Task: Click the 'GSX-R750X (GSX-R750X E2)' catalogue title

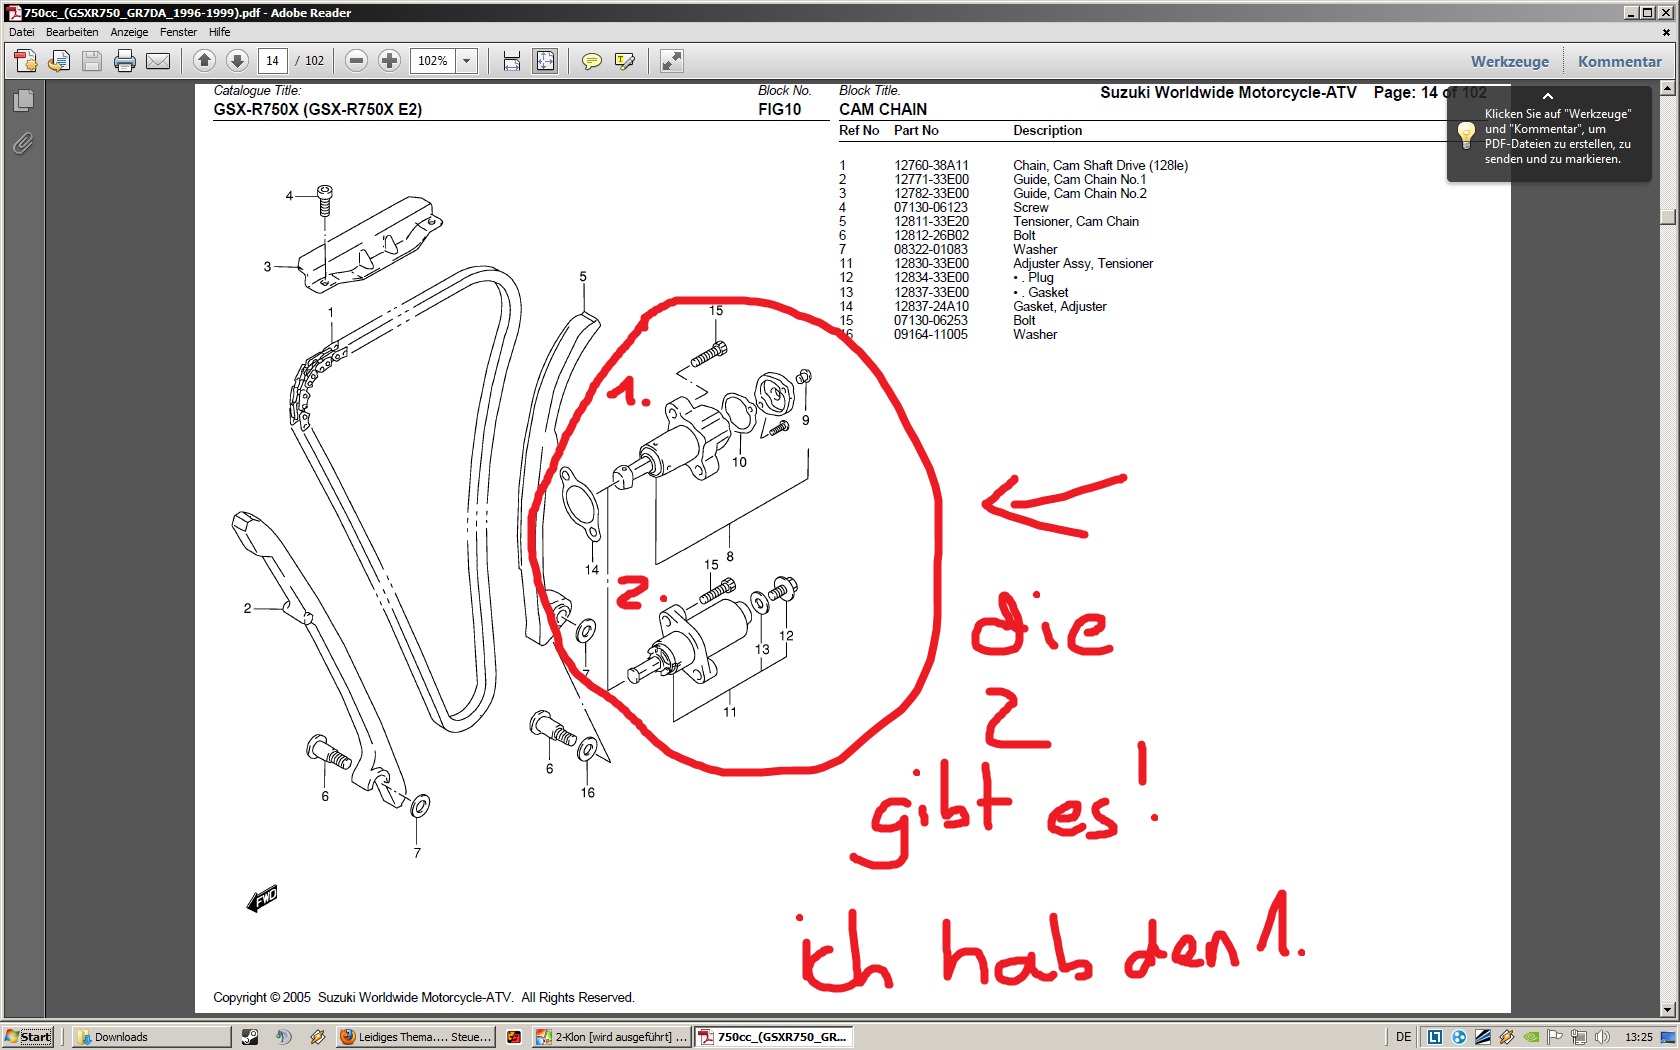Action: tap(318, 110)
